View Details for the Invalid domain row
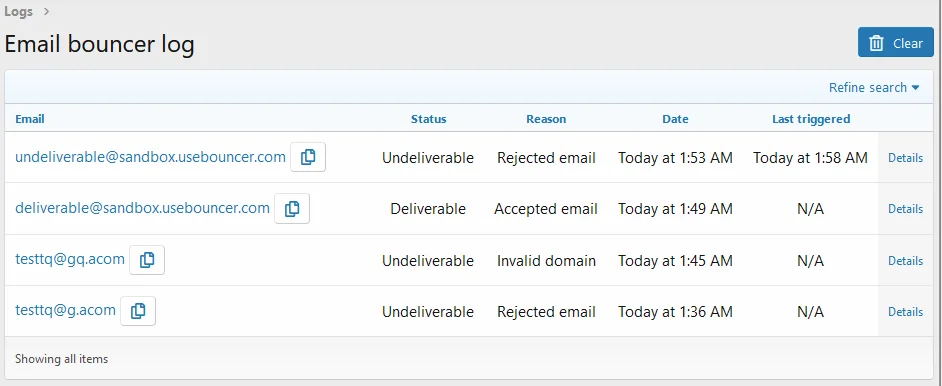 [905, 261]
